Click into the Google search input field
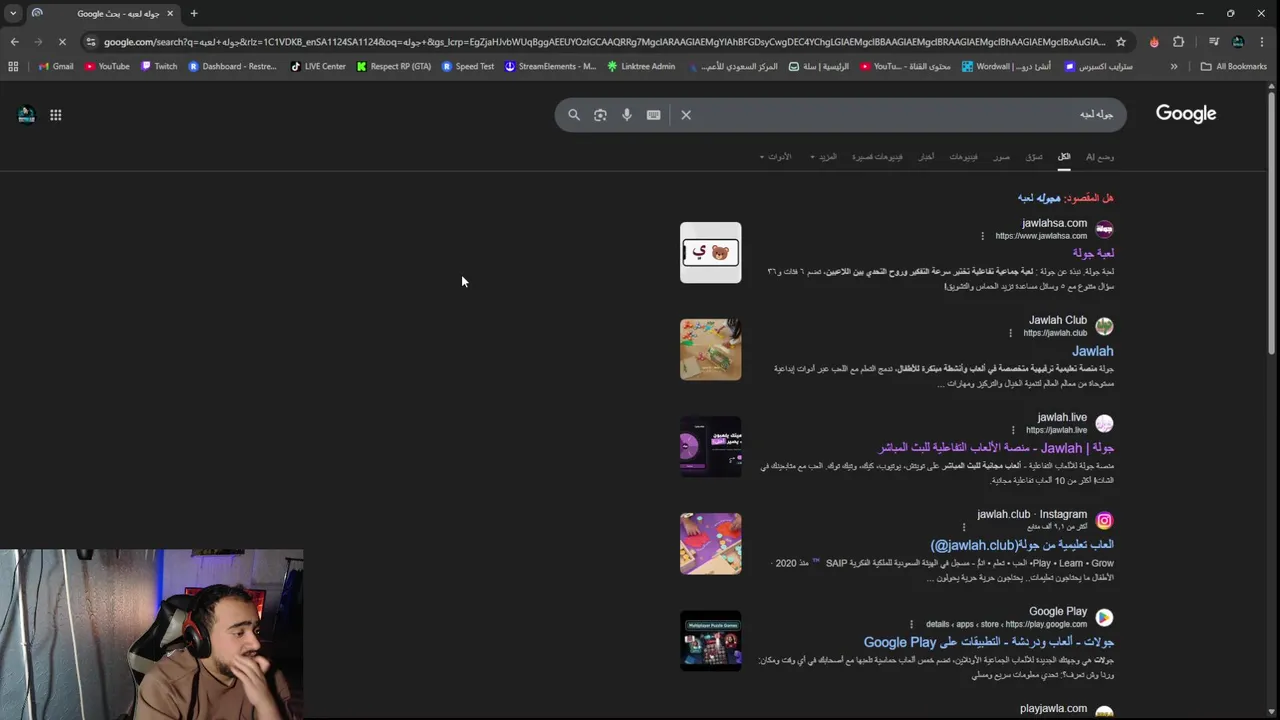 point(905,115)
